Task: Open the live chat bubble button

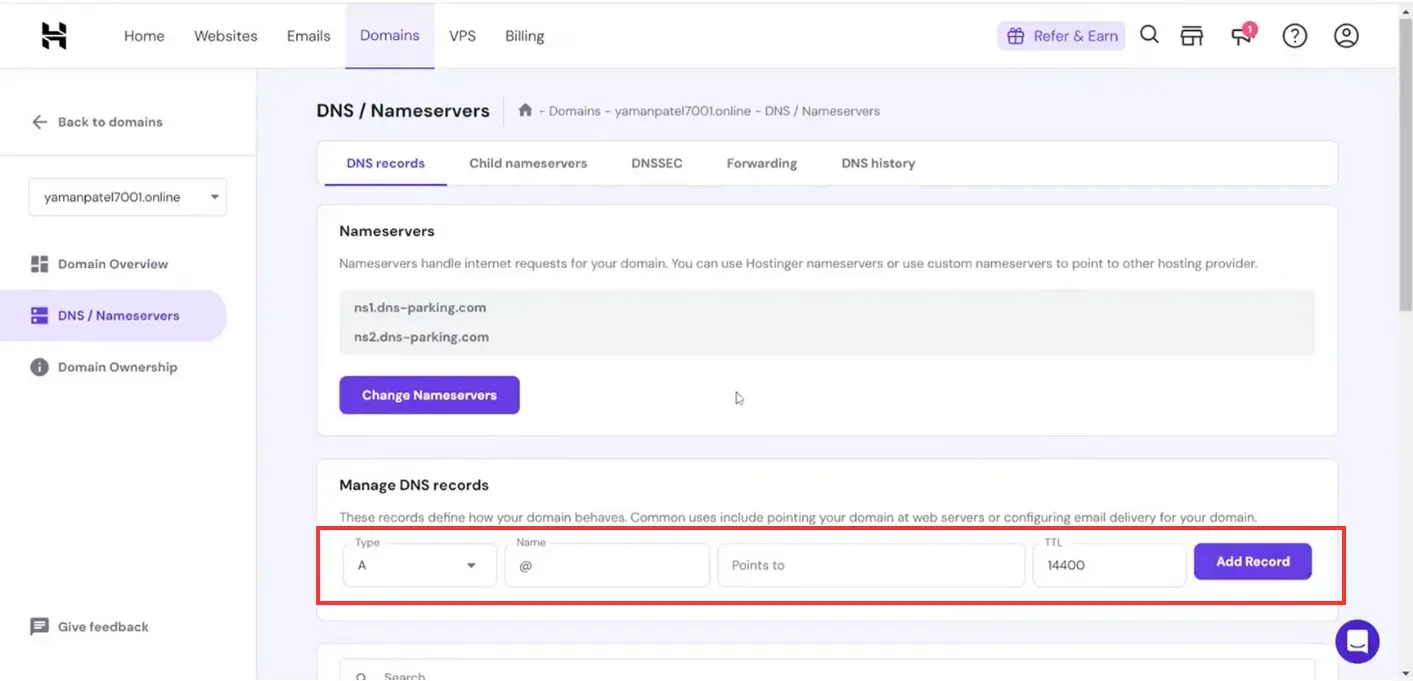Action: point(1357,641)
